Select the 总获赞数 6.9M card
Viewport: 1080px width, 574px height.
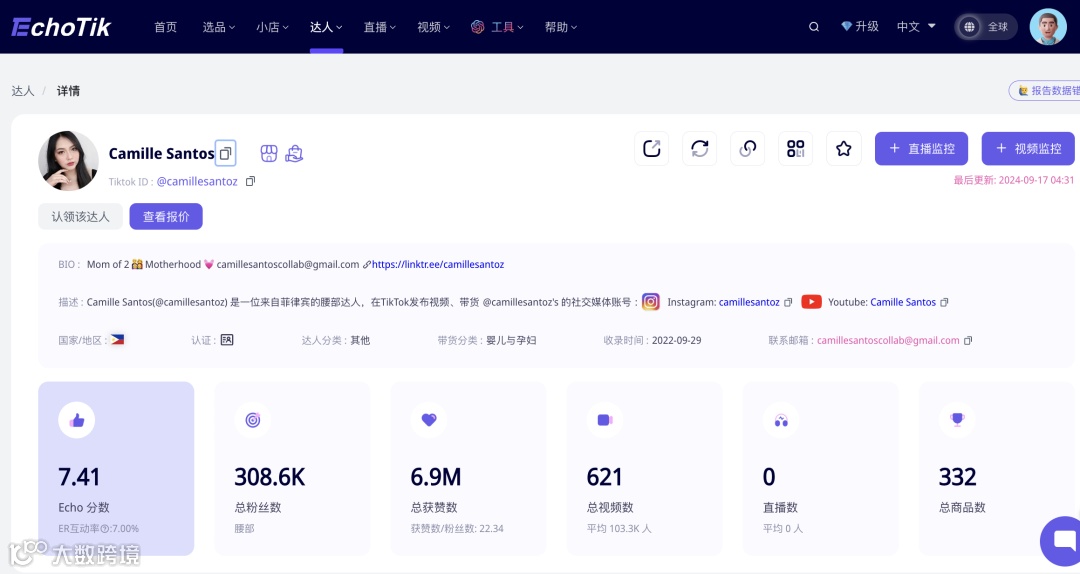click(468, 469)
